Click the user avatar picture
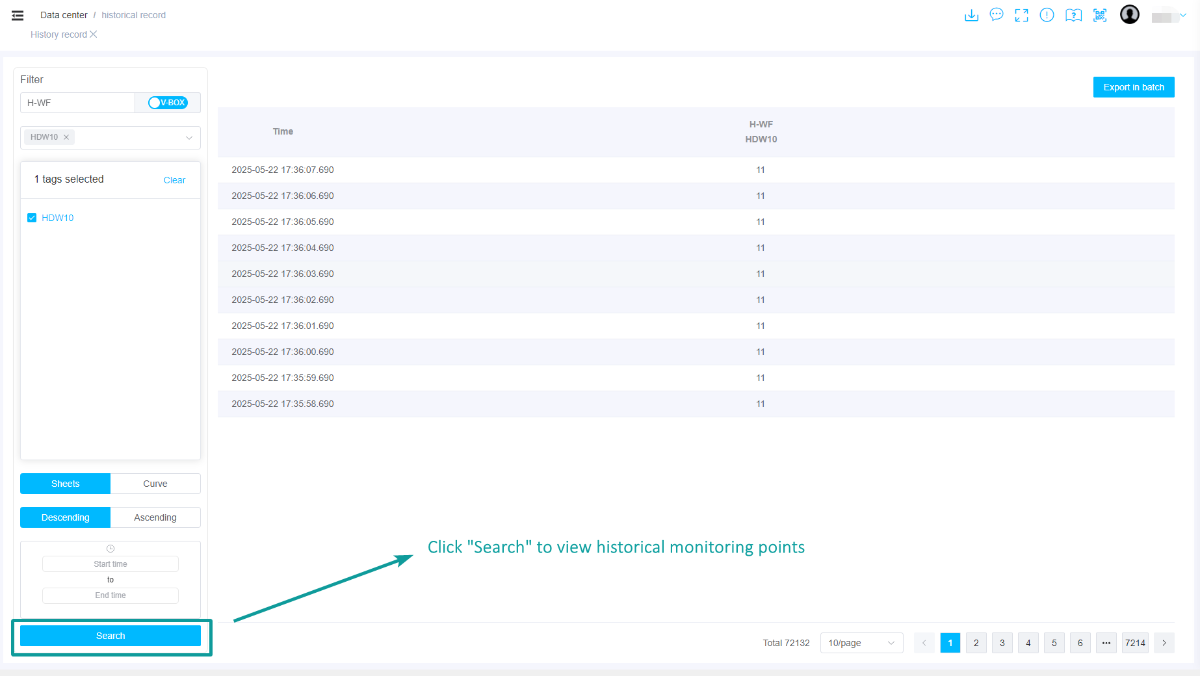Viewport: 1200px width, 676px height. coord(1130,15)
